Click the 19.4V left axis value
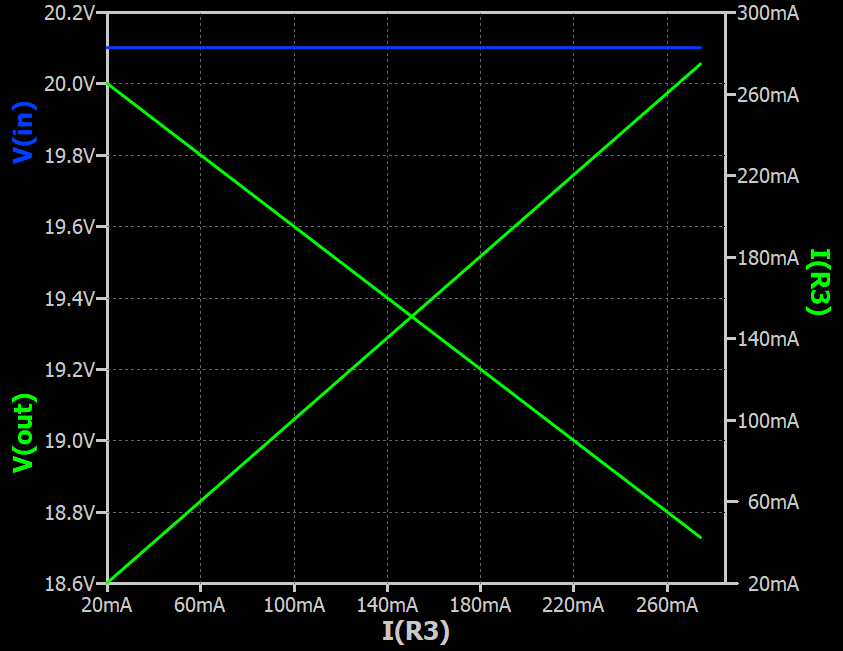Image resolution: width=843 pixels, height=651 pixels. (x=69, y=298)
